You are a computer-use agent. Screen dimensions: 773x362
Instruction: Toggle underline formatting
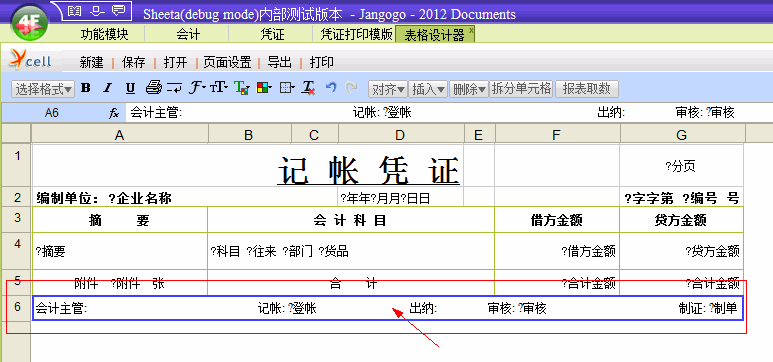pos(130,88)
